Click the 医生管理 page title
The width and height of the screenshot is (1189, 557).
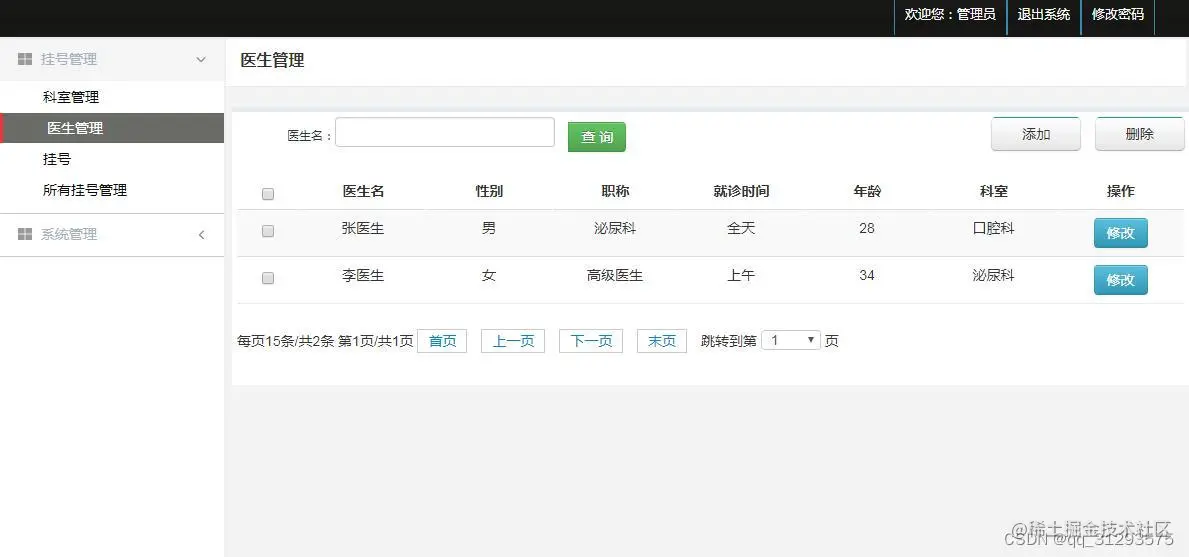(272, 61)
